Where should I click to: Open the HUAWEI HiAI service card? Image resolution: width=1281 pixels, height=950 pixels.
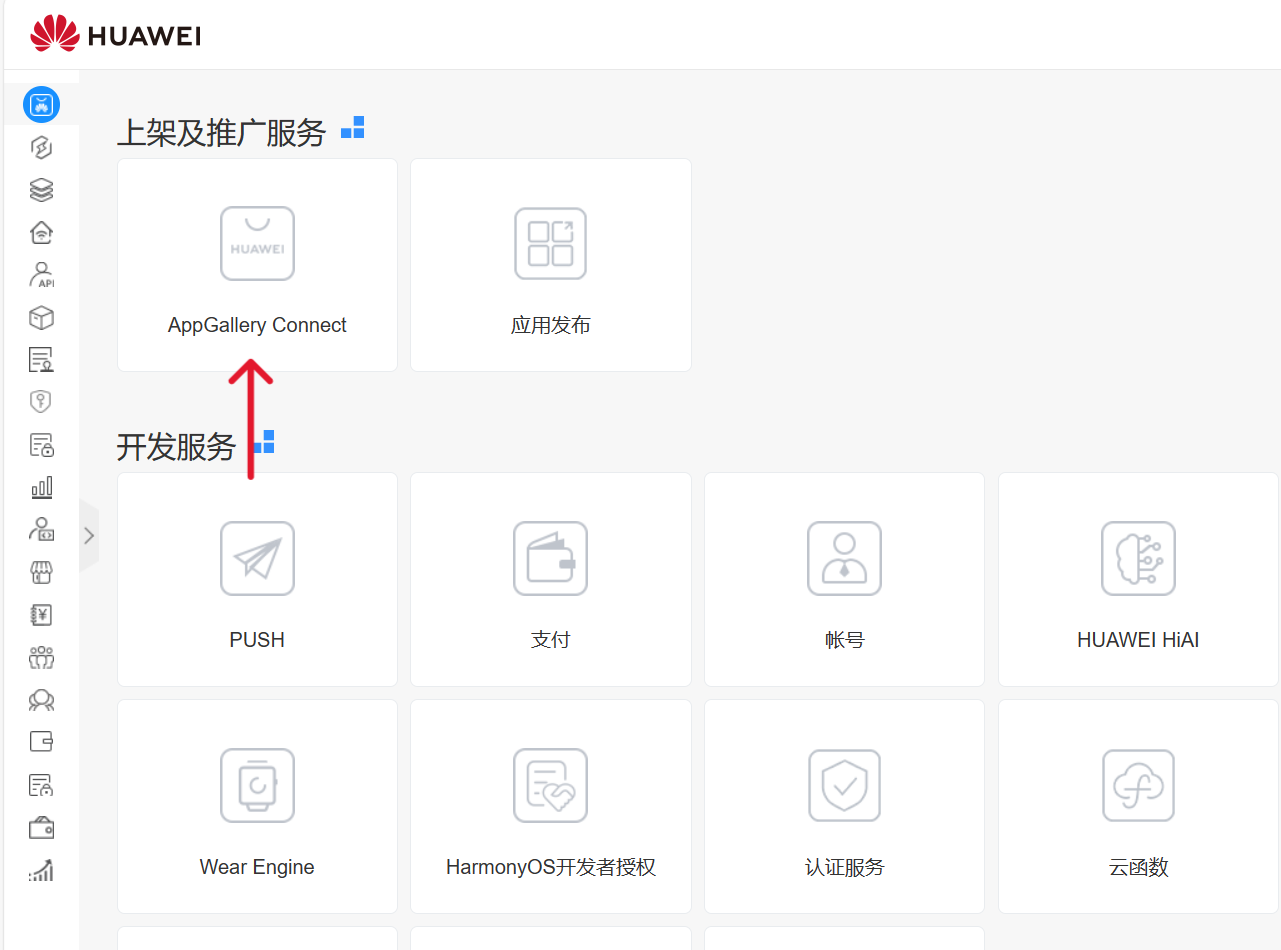[1138, 579]
